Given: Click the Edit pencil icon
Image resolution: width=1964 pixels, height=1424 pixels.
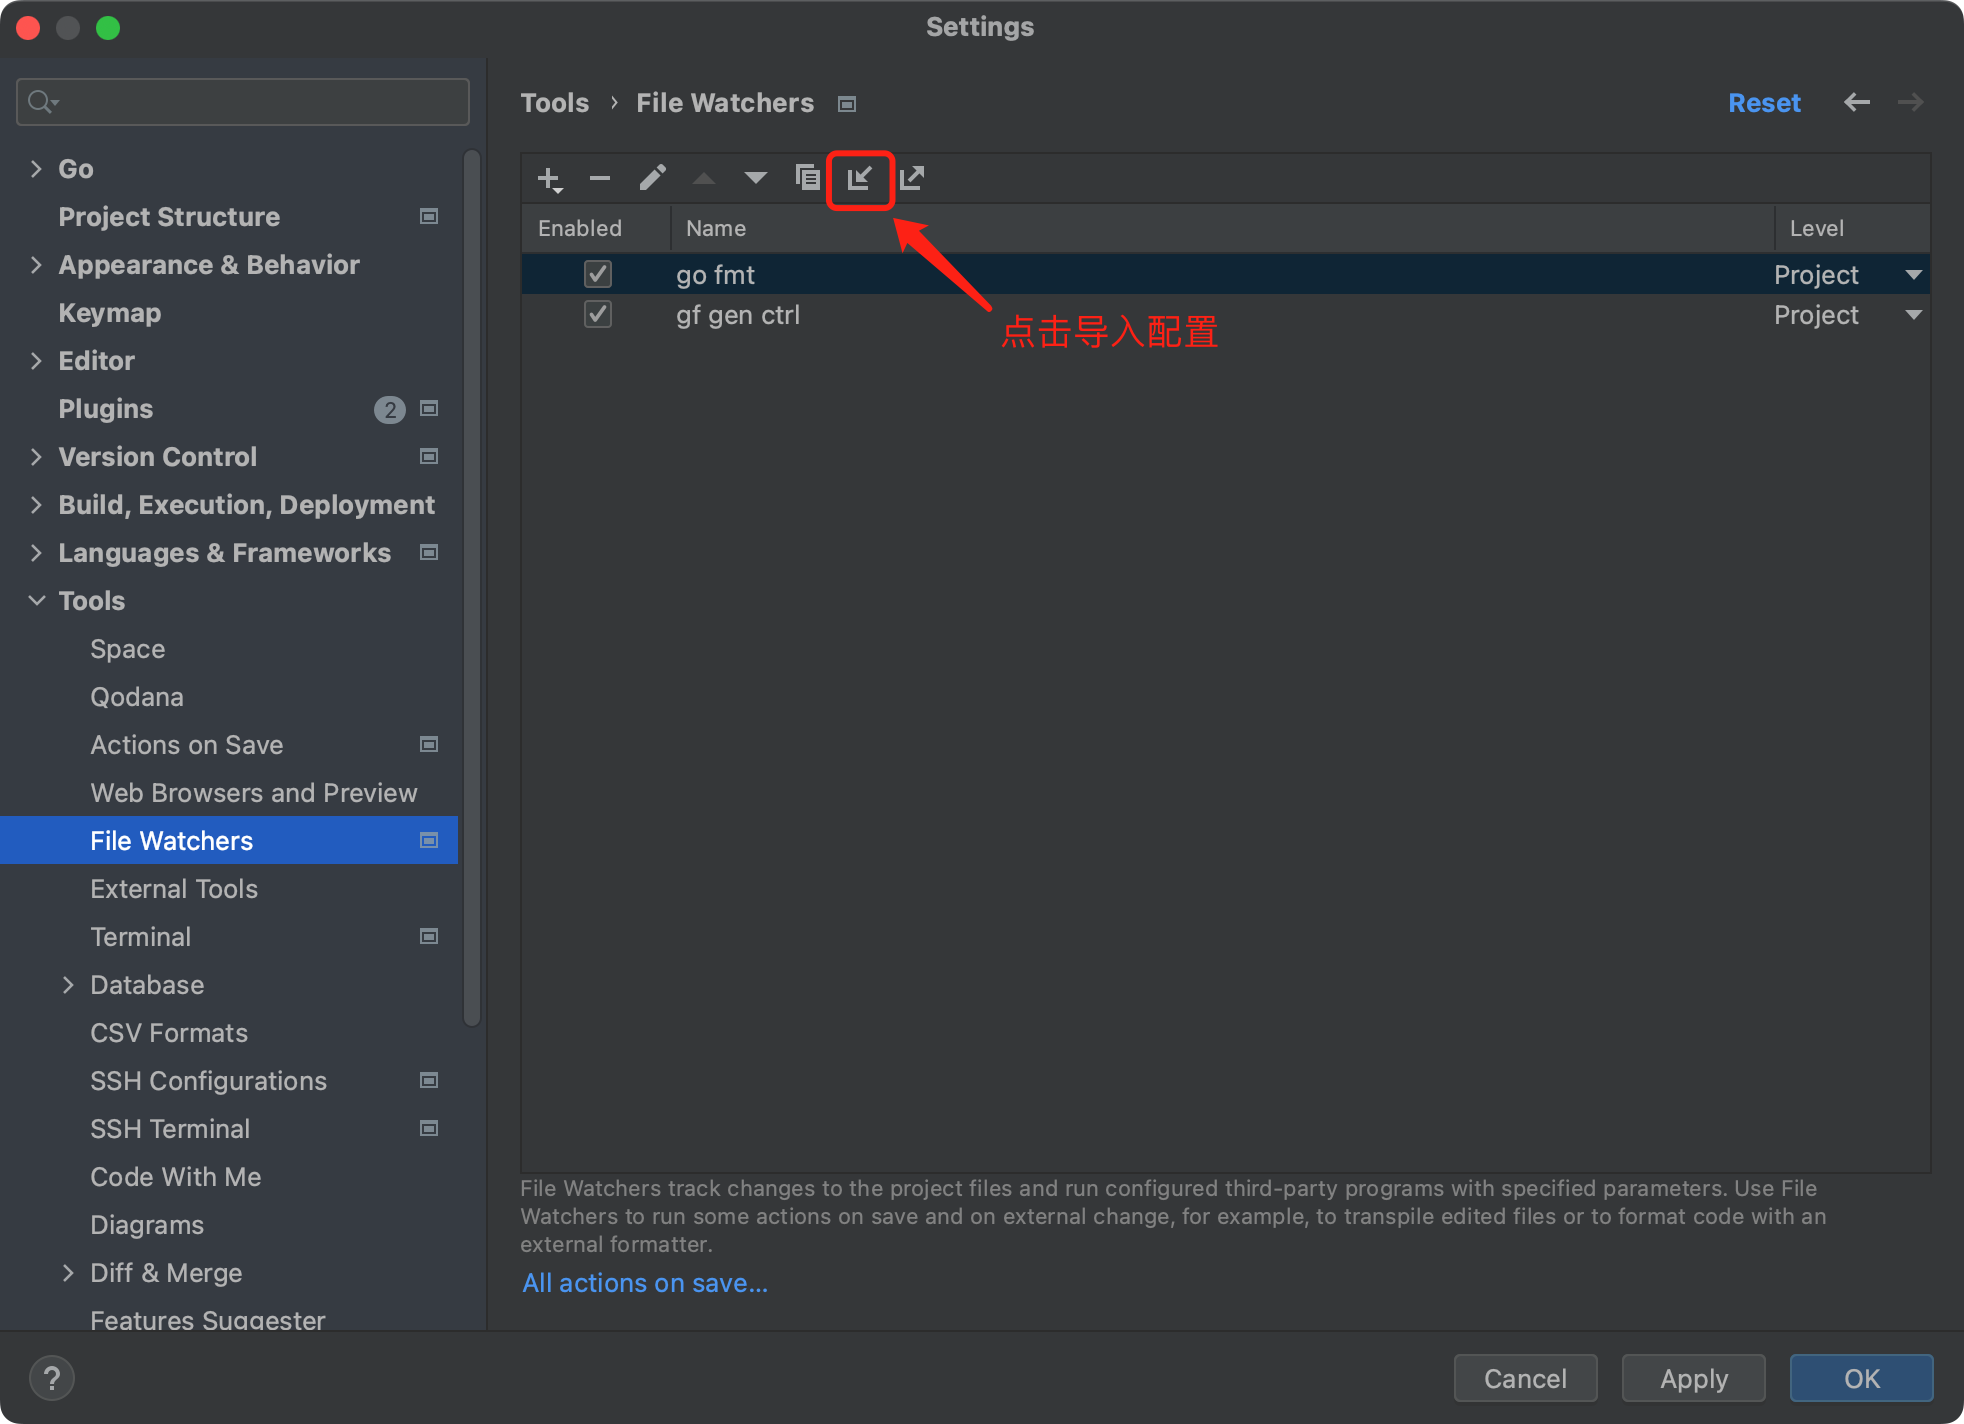Looking at the screenshot, I should click(x=652, y=179).
